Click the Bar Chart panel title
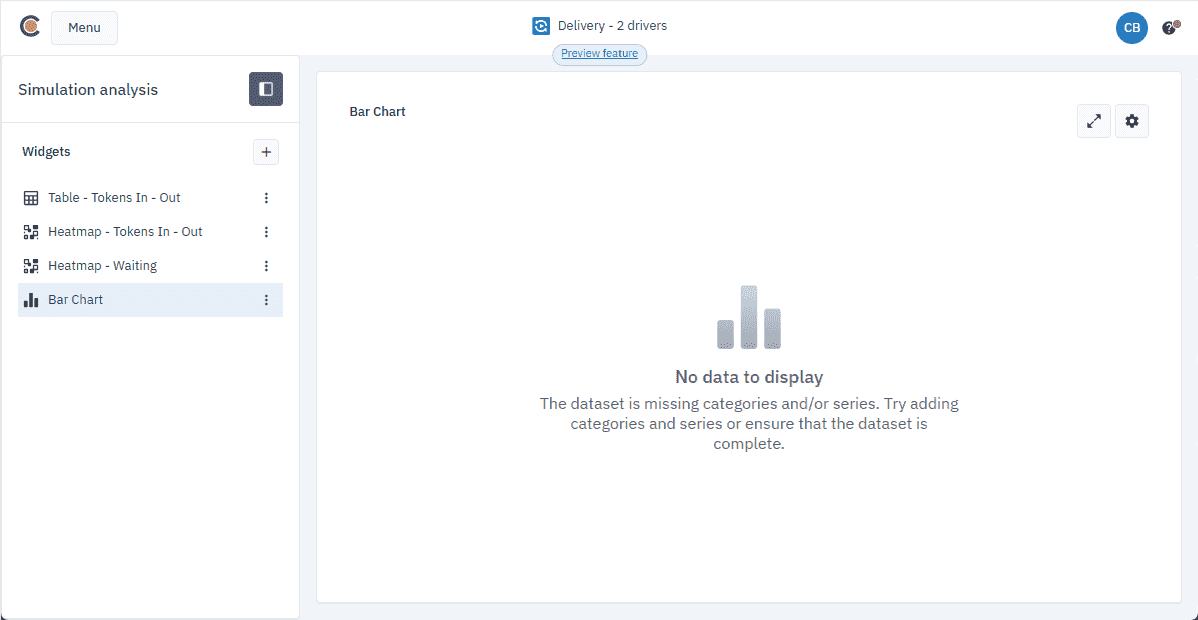1198x620 pixels. [x=377, y=112]
